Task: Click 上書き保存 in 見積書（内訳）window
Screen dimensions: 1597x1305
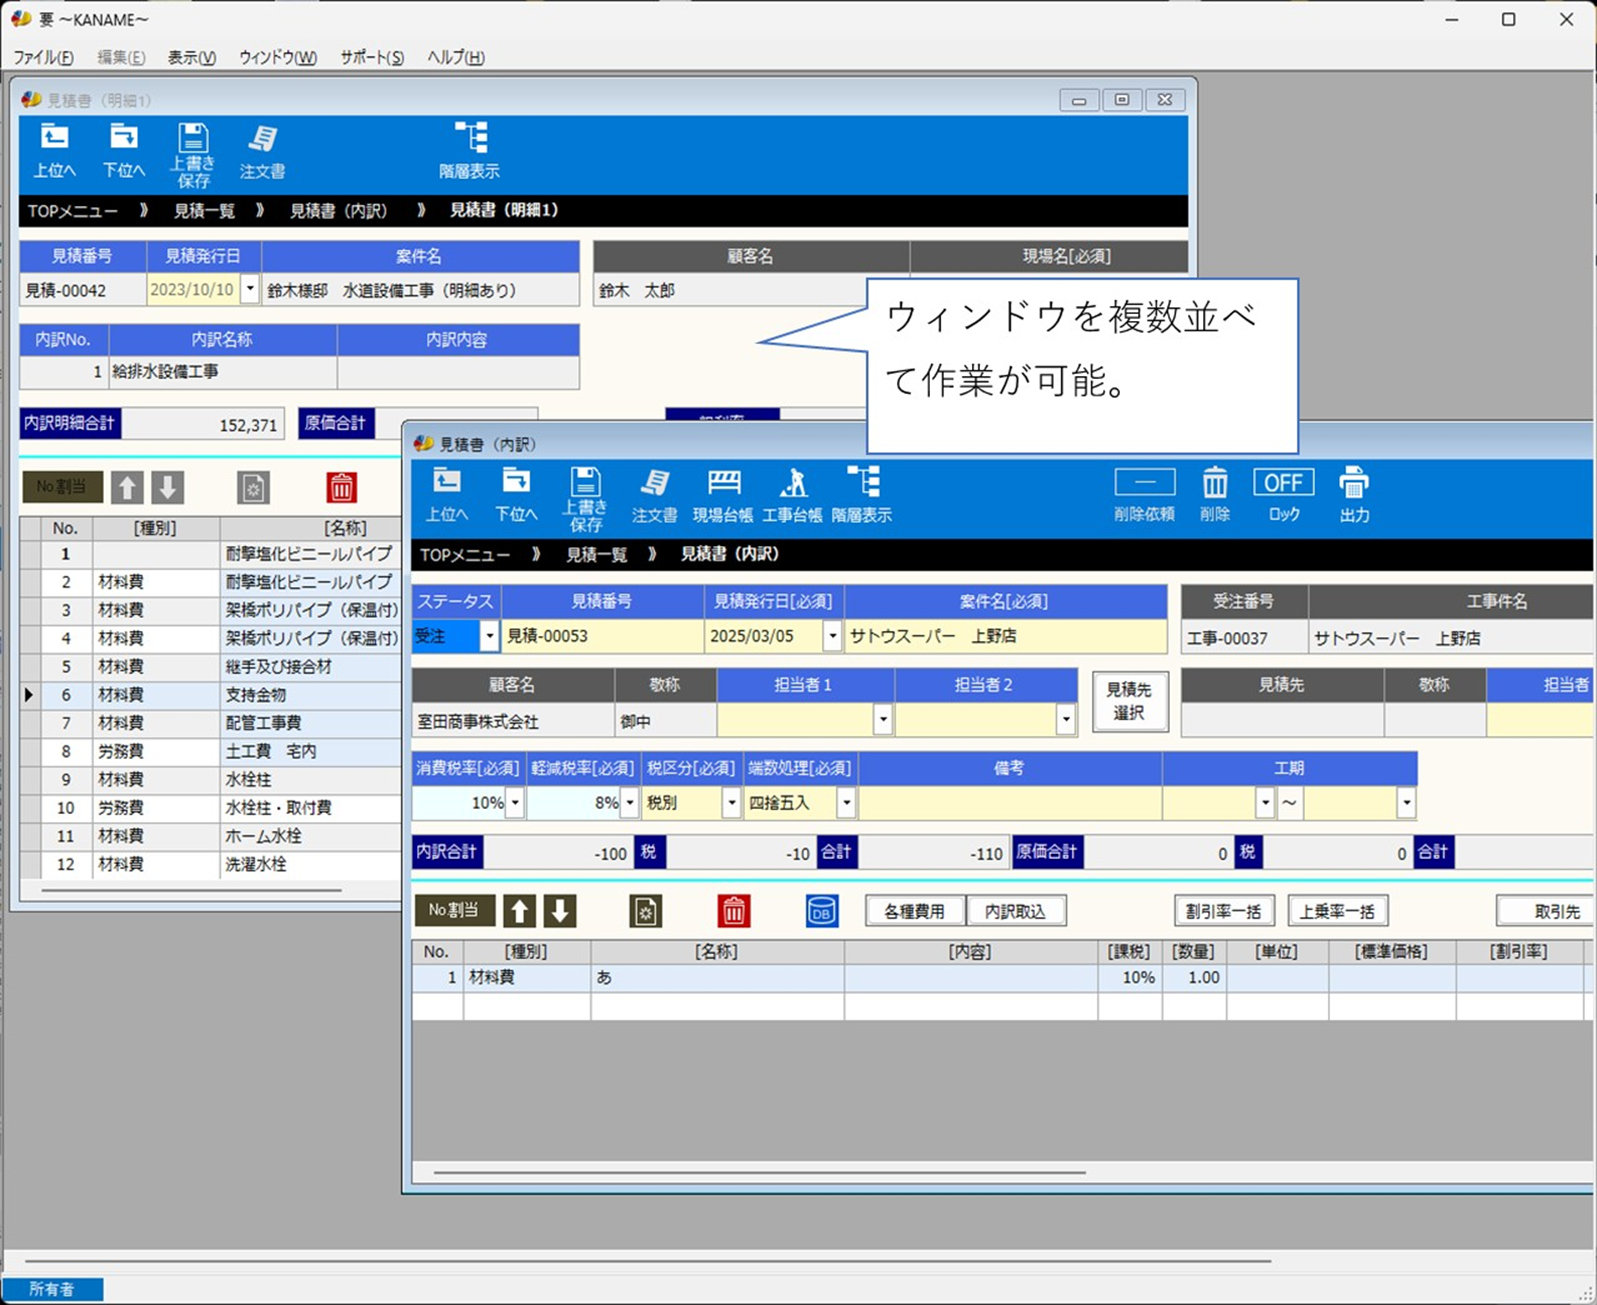Action: click(x=585, y=497)
